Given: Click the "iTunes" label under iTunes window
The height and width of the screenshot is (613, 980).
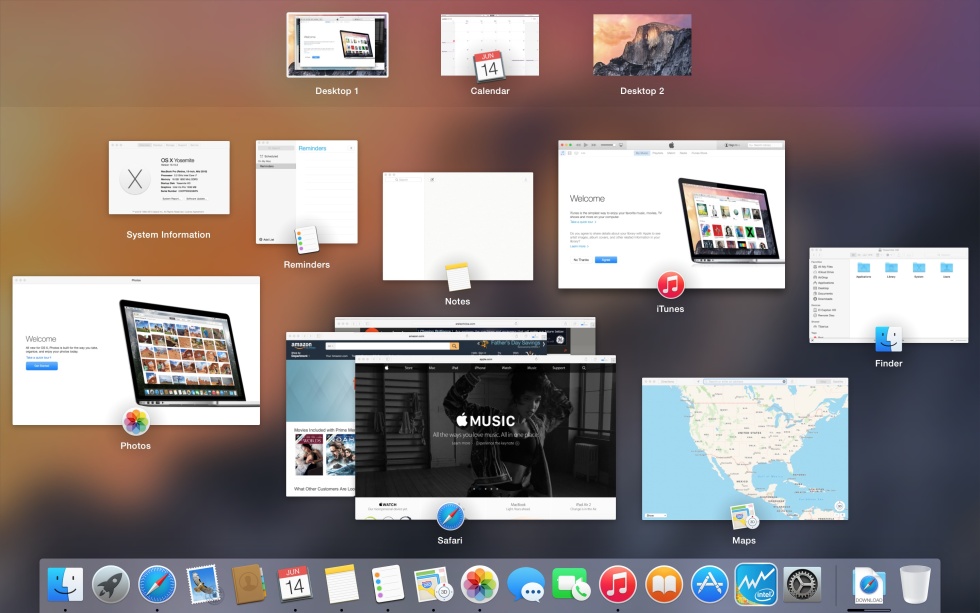Looking at the screenshot, I should [670, 309].
